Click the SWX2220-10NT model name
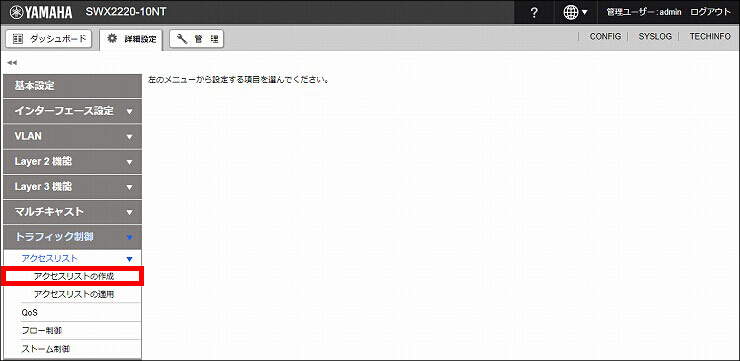 (x=126, y=12)
